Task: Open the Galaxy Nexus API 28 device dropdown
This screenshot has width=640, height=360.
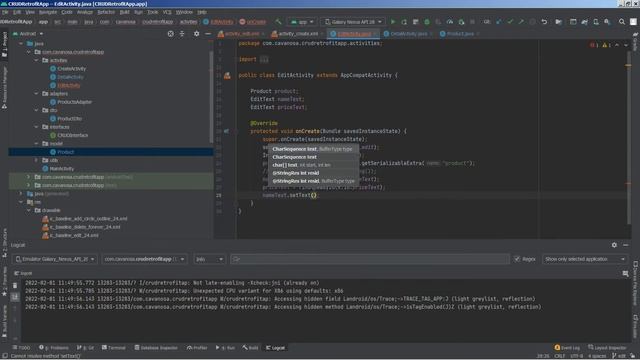Action: [353, 22]
